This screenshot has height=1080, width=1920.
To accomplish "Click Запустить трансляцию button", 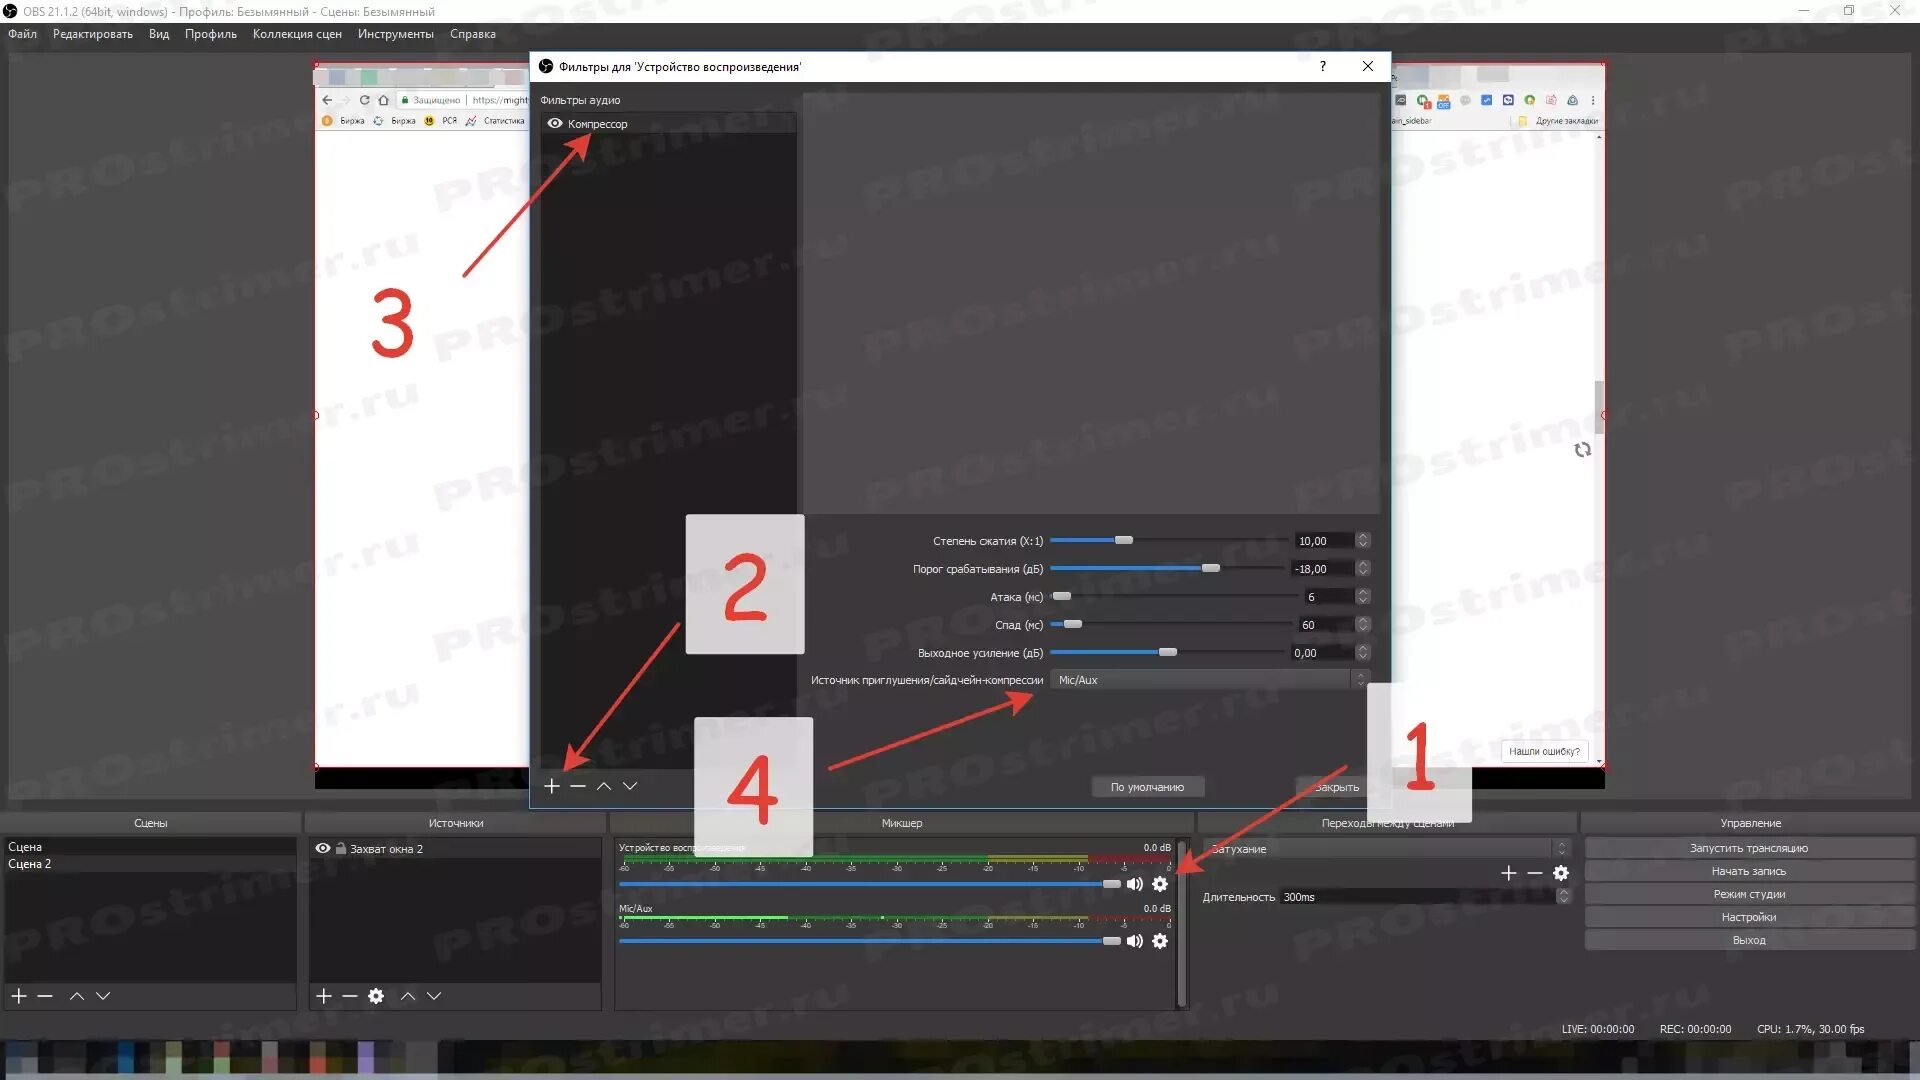I will click(1748, 848).
